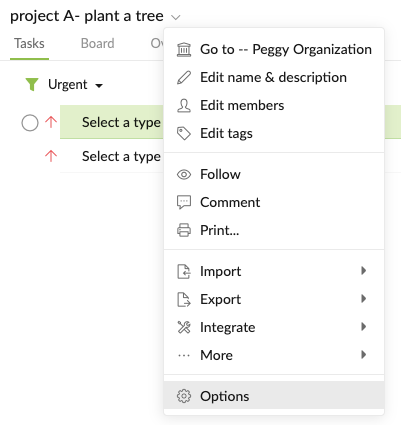Click the red priority arrow on second task
401x425 pixels.
[51, 156]
